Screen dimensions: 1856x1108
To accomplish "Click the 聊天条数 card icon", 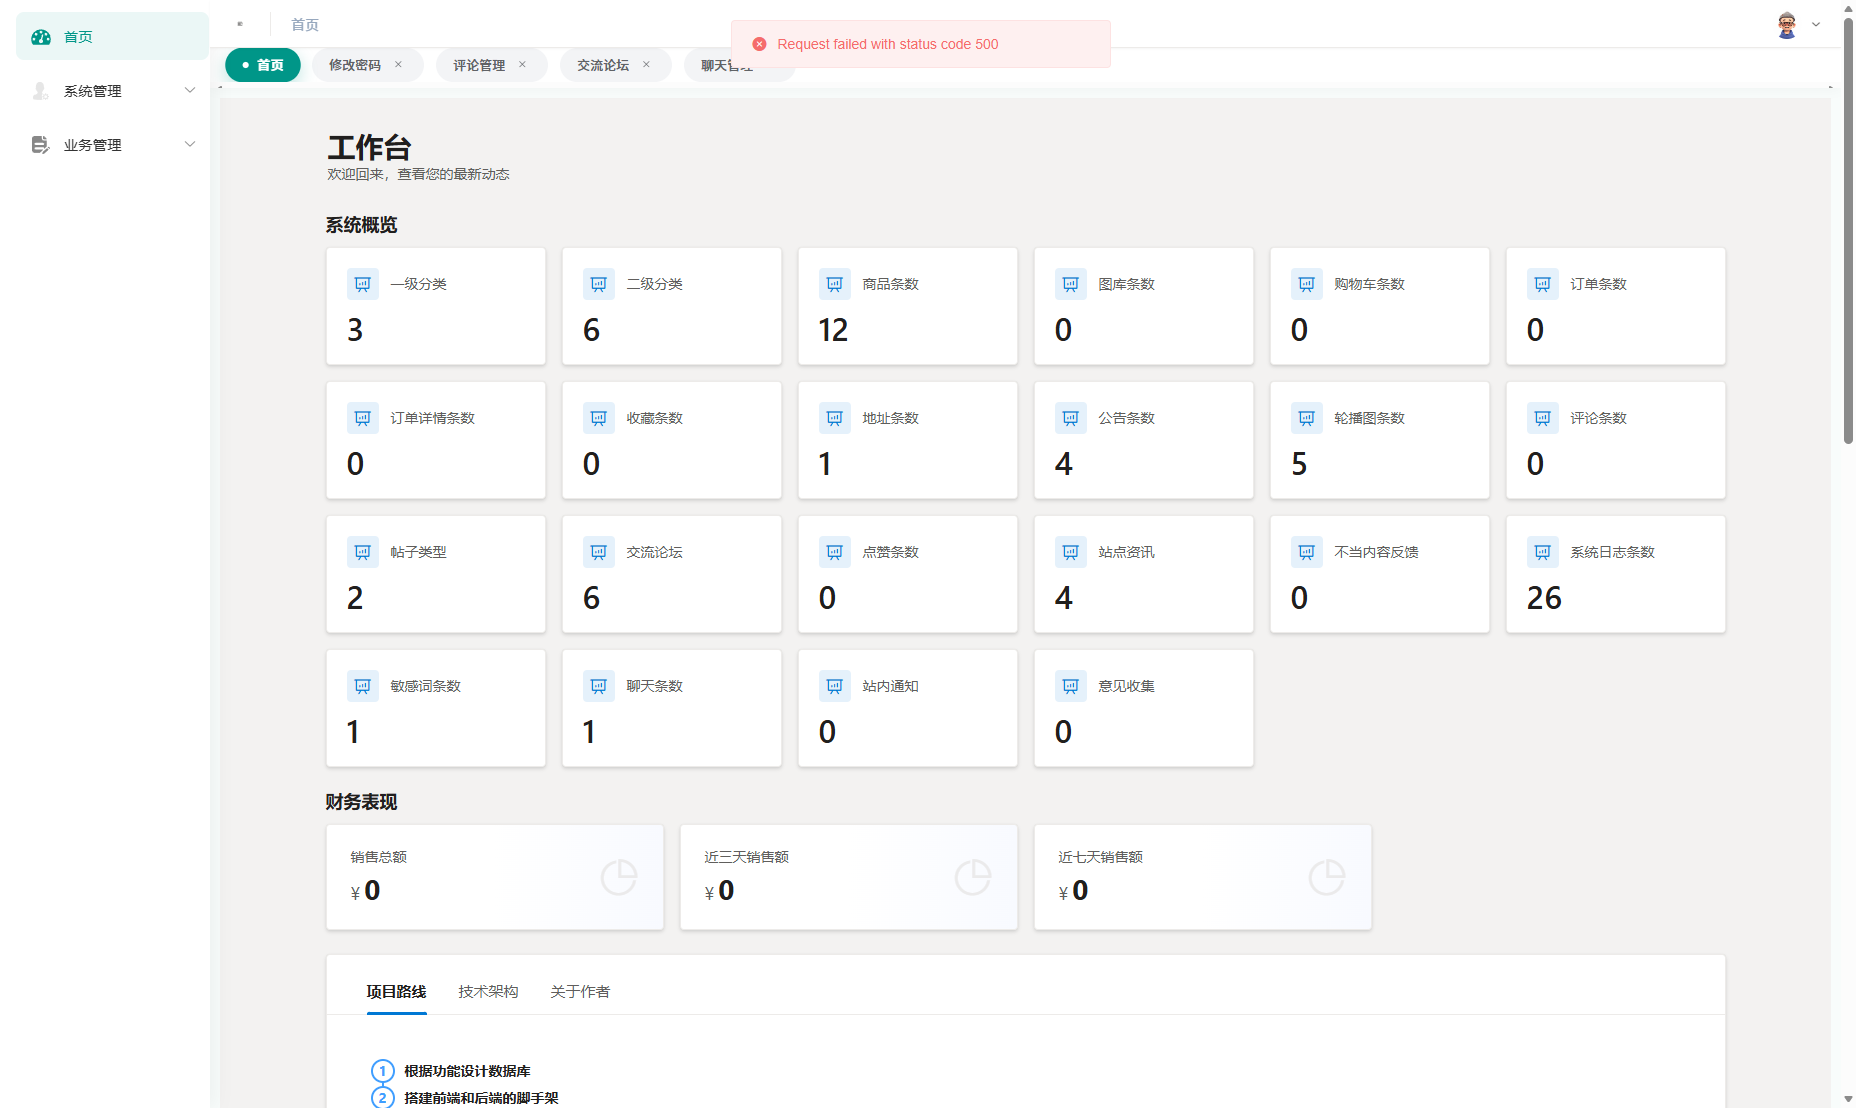I will (x=598, y=685).
